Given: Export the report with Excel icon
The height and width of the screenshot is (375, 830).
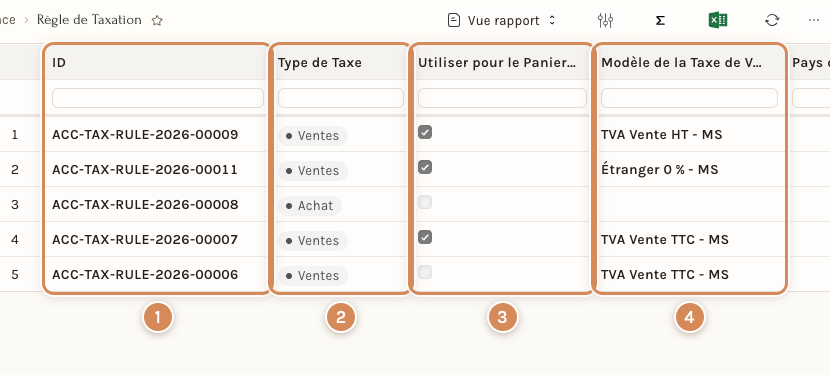Looking at the screenshot, I should [x=718, y=21].
